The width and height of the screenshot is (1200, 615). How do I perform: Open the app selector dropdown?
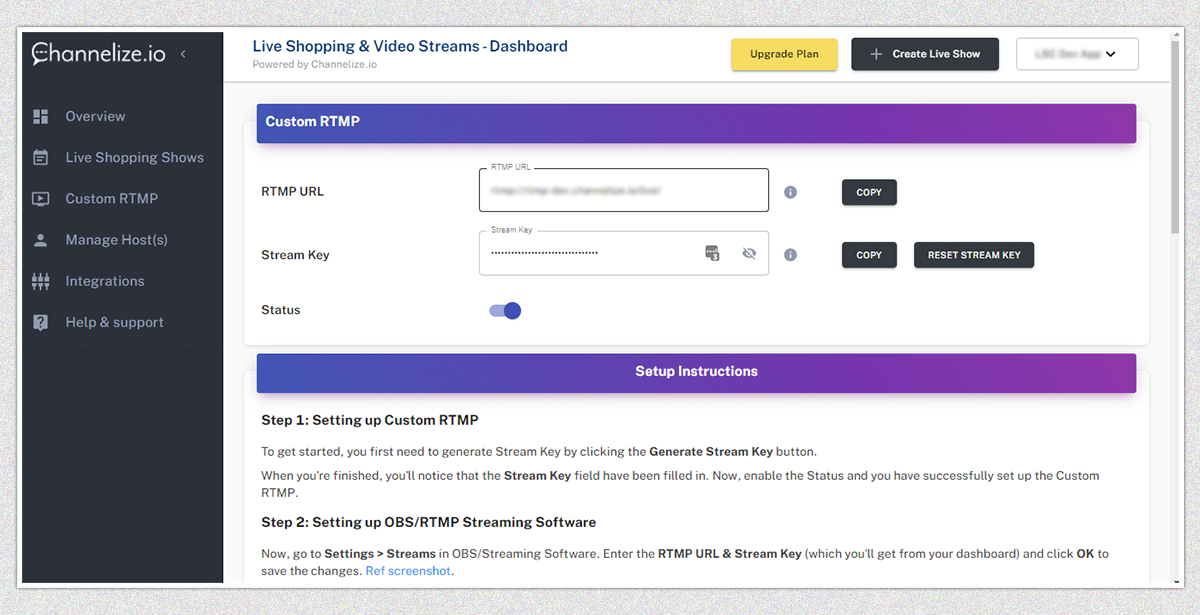point(1077,54)
